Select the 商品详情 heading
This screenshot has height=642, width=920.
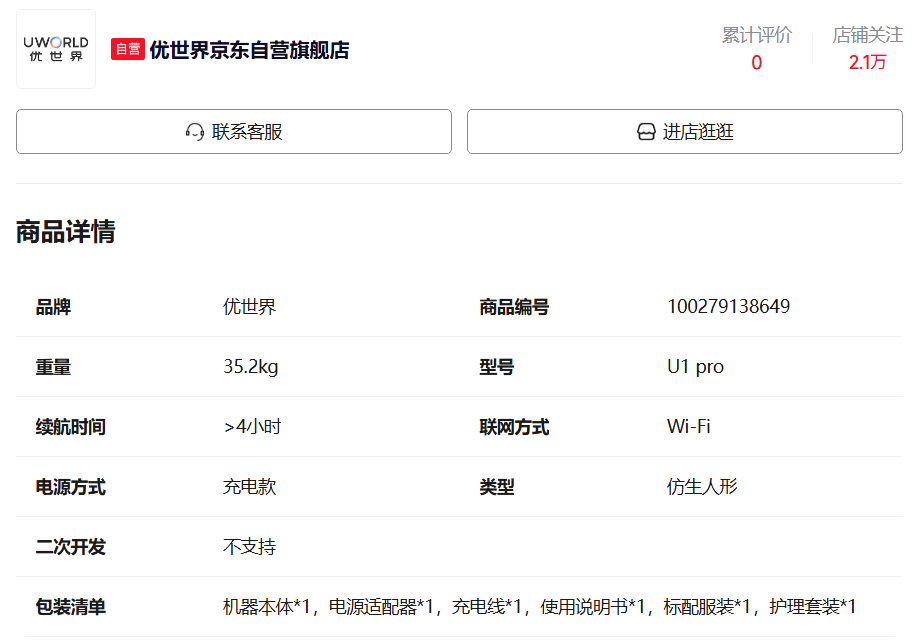66,231
